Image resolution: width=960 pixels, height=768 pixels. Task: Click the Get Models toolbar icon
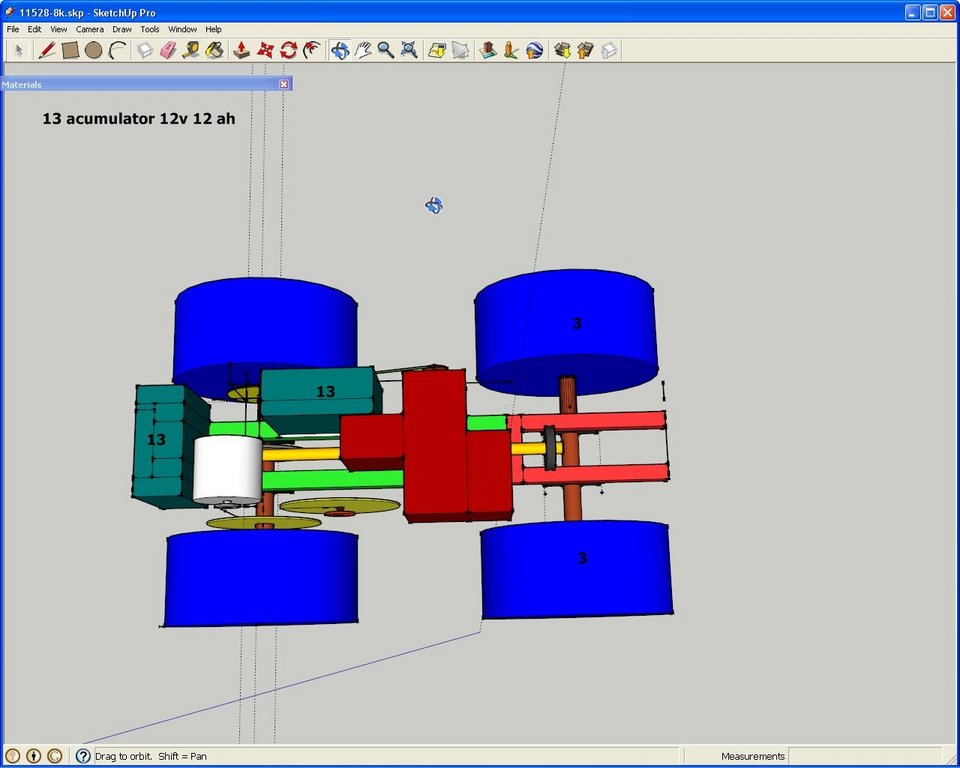tap(562, 50)
